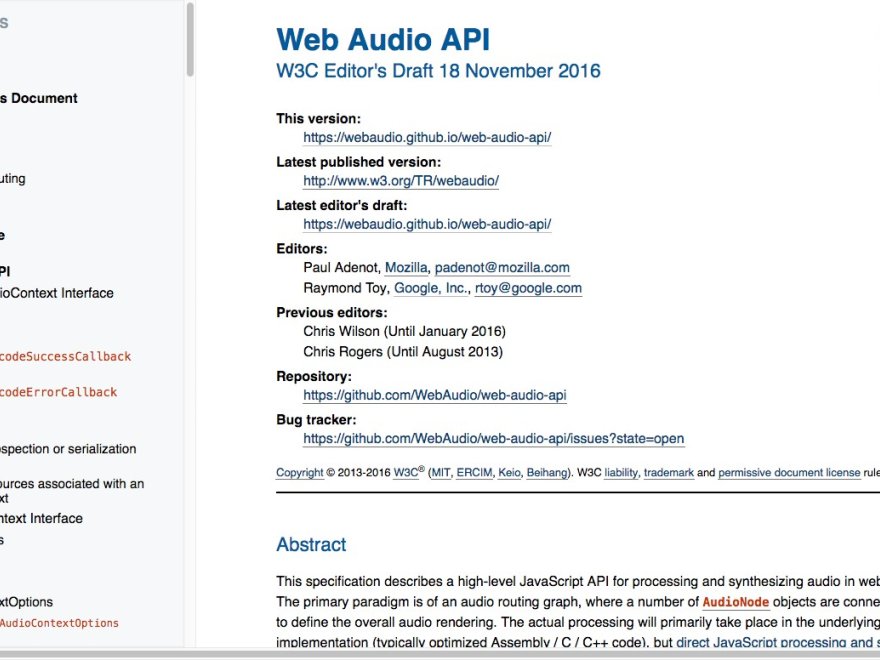Follow the Mozilla link beside Paul Adenot

406,268
